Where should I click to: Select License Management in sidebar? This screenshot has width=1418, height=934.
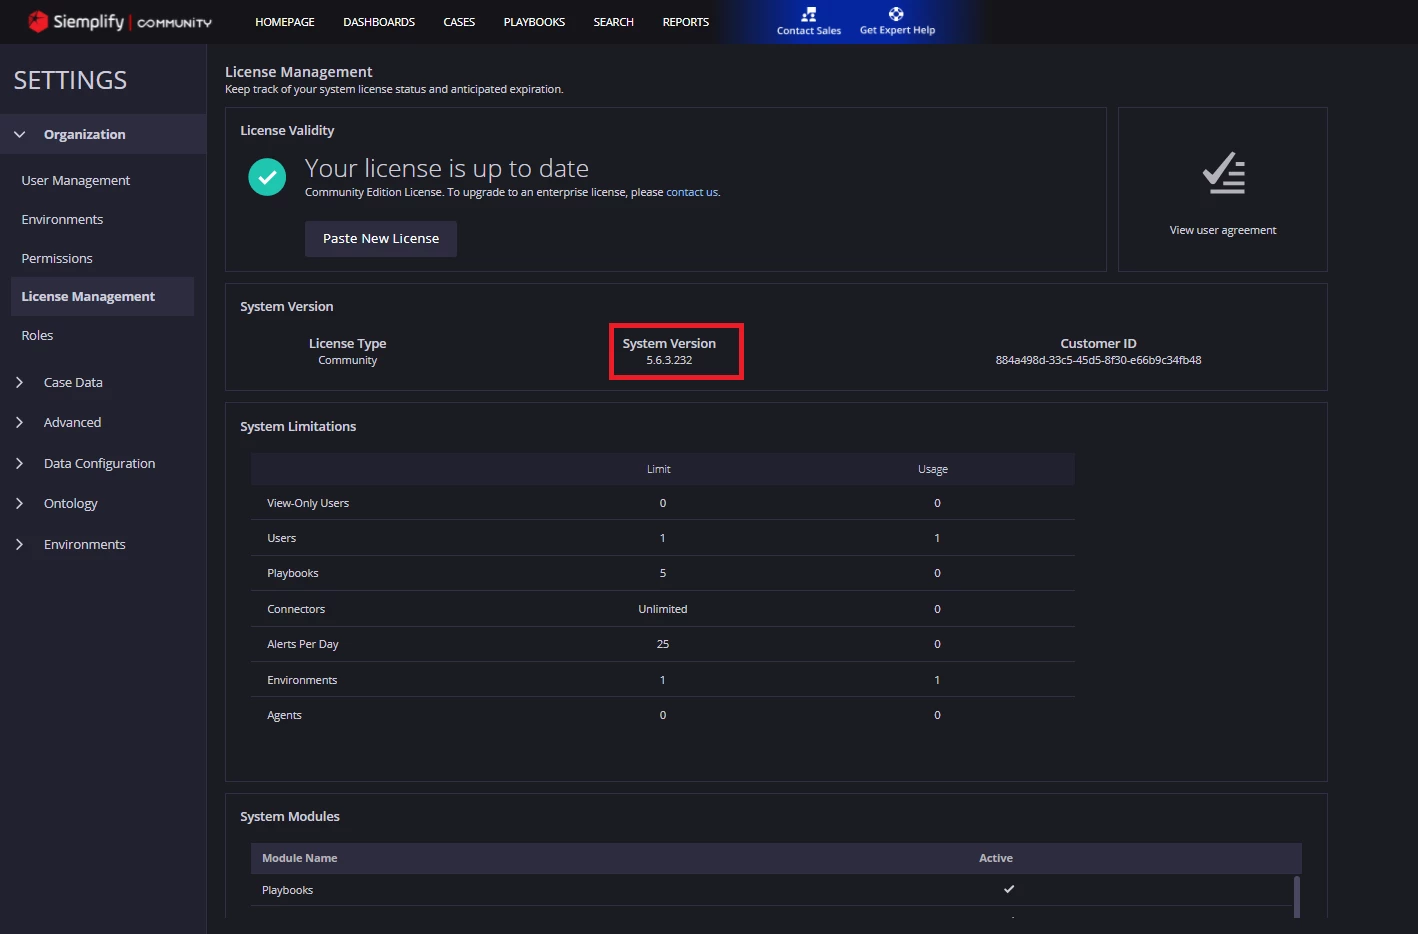click(102, 296)
